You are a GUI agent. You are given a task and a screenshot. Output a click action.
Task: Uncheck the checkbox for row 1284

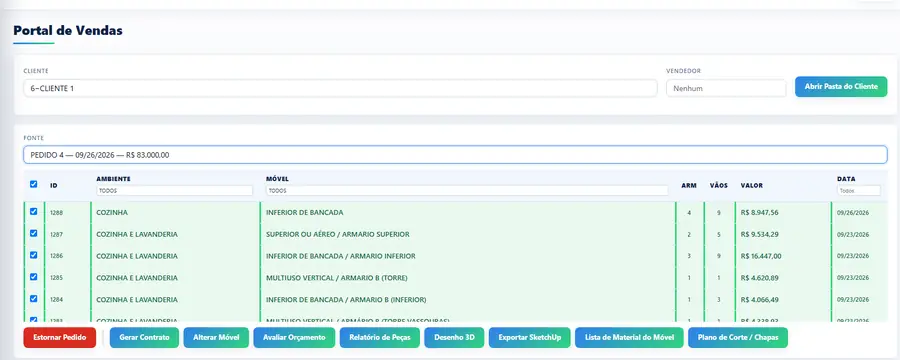tap(33, 299)
